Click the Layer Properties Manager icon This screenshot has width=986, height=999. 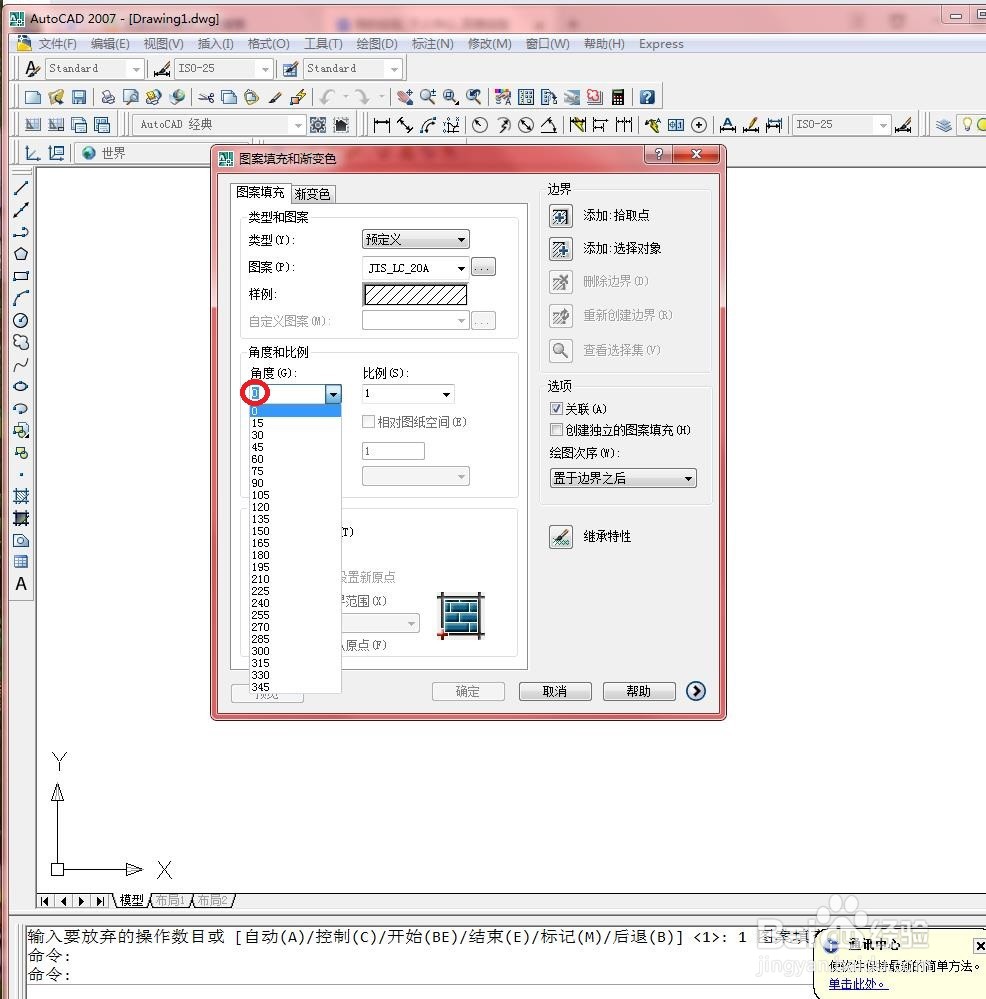944,125
